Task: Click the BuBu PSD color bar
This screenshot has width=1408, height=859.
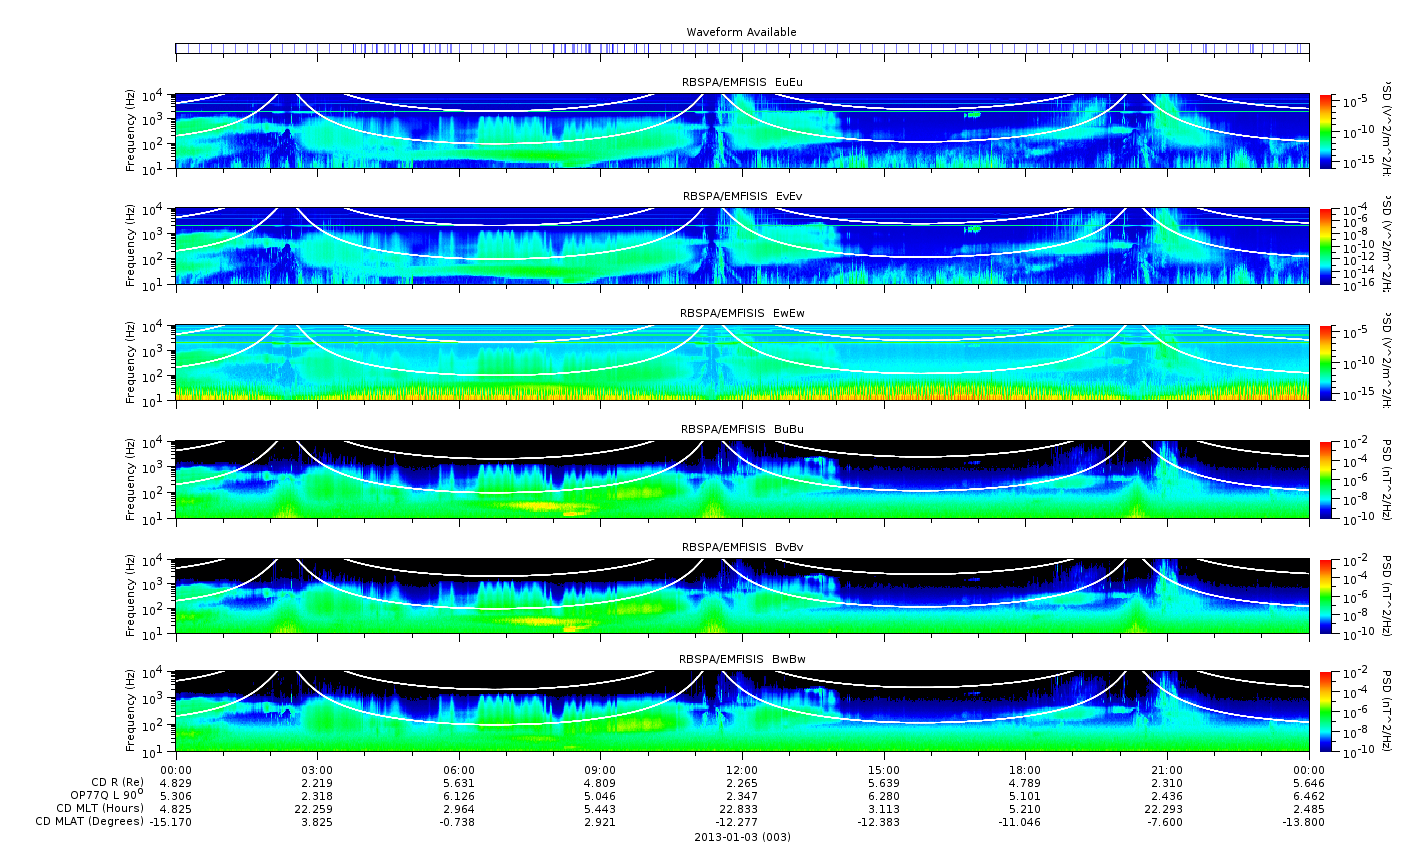Action: pos(1326,479)
